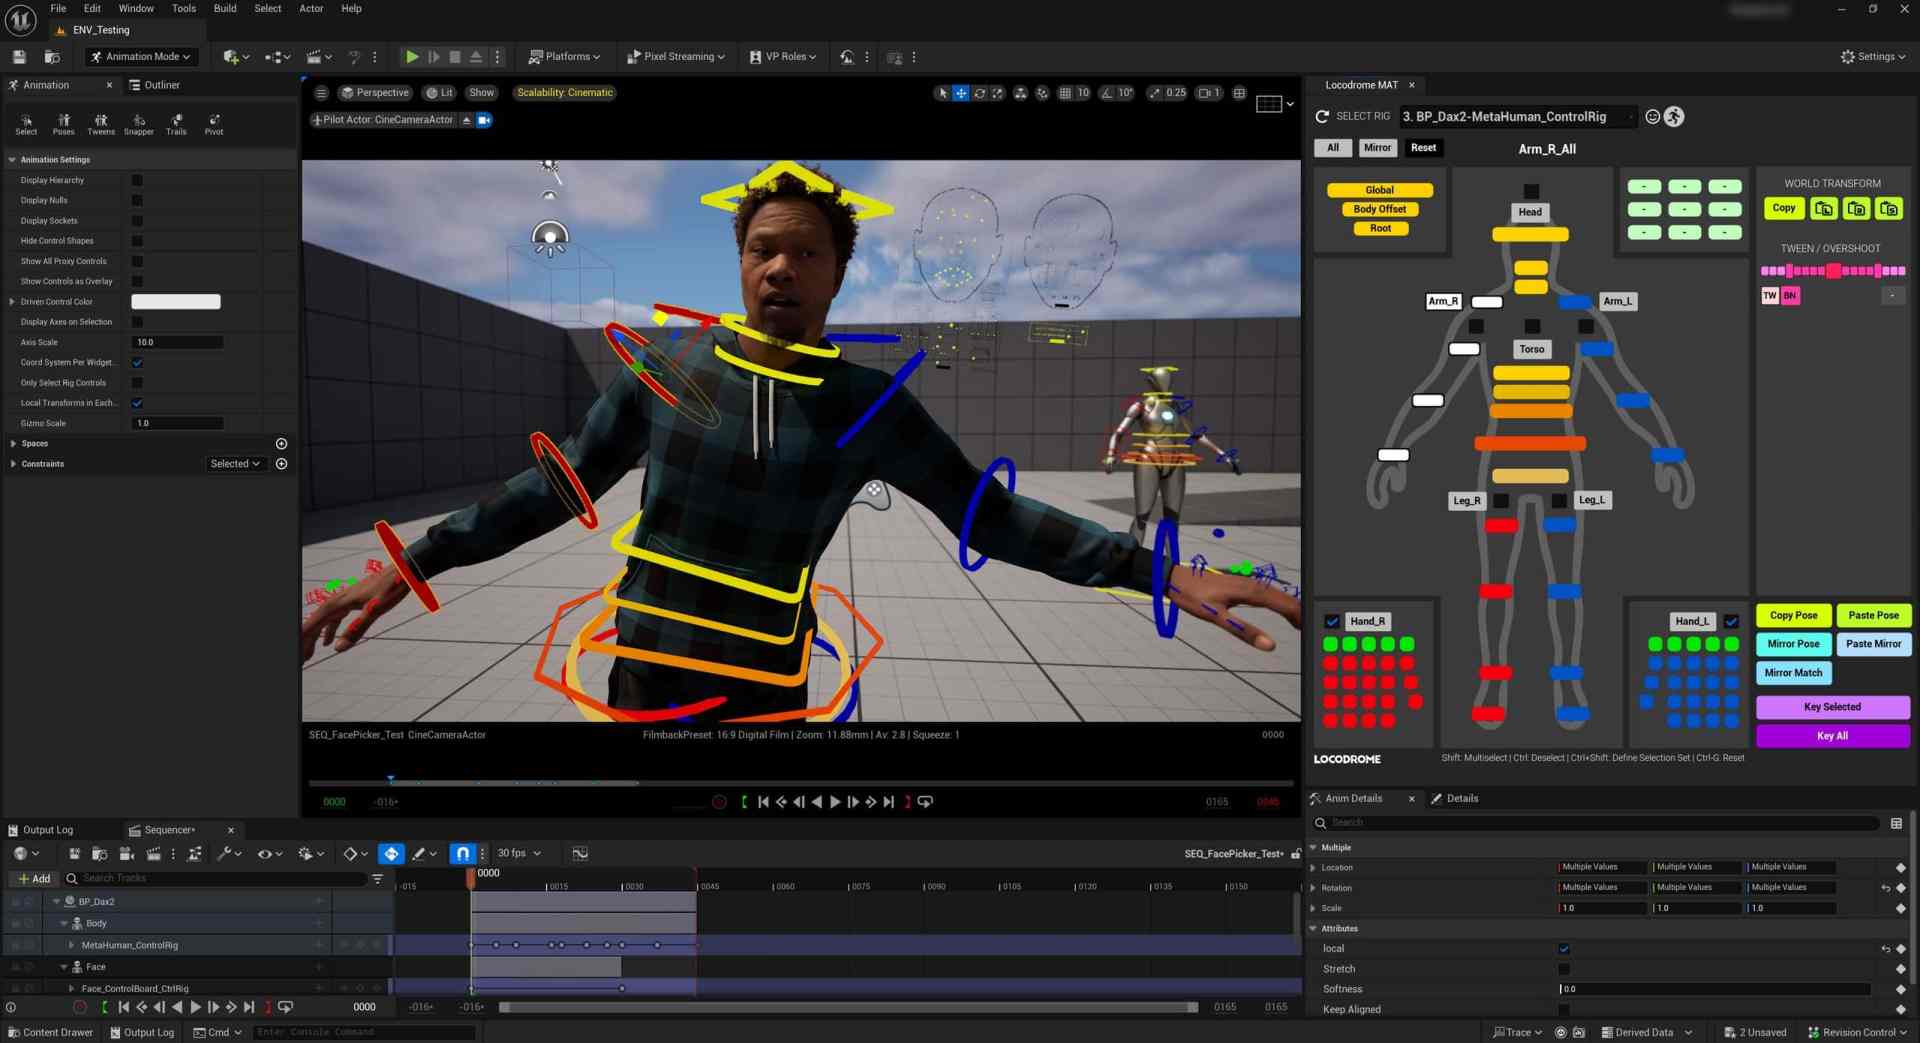The height and width of the screenshot is (1043, 1920).
Task: Open the Trails tool
Action: pyautogui.click(x=176, y=124)
